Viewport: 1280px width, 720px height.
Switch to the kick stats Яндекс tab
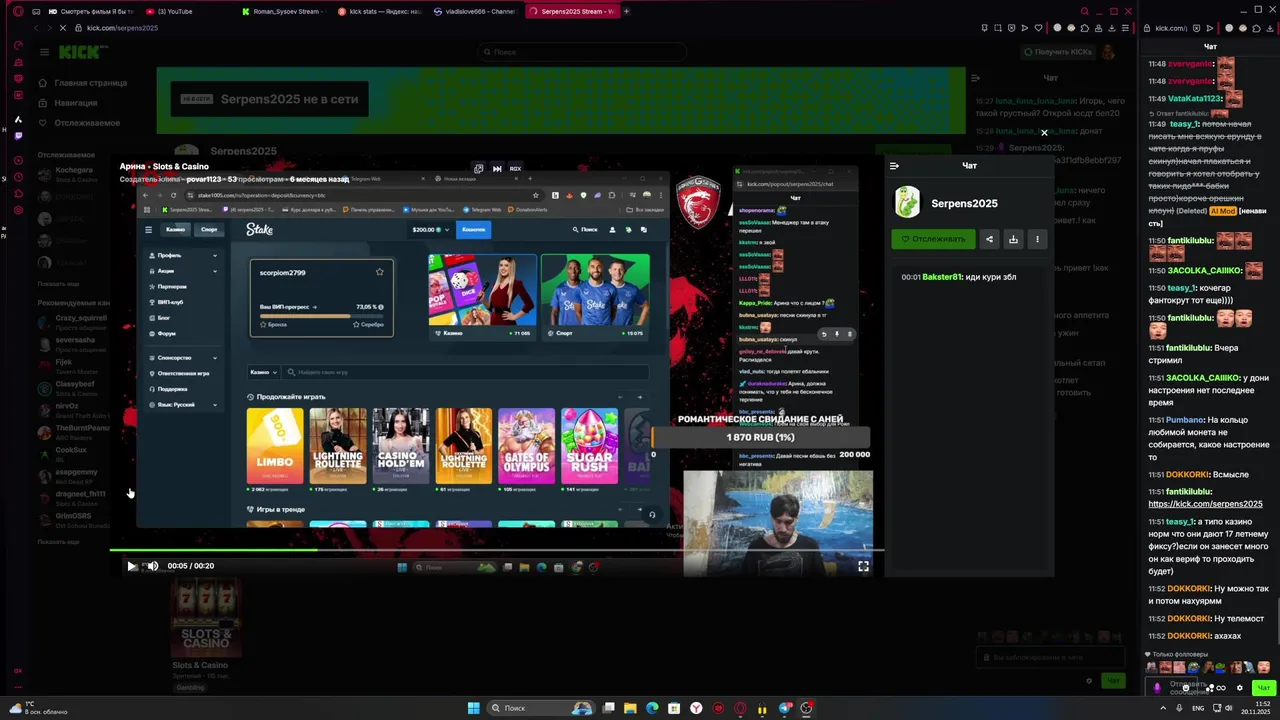[380, 11]
